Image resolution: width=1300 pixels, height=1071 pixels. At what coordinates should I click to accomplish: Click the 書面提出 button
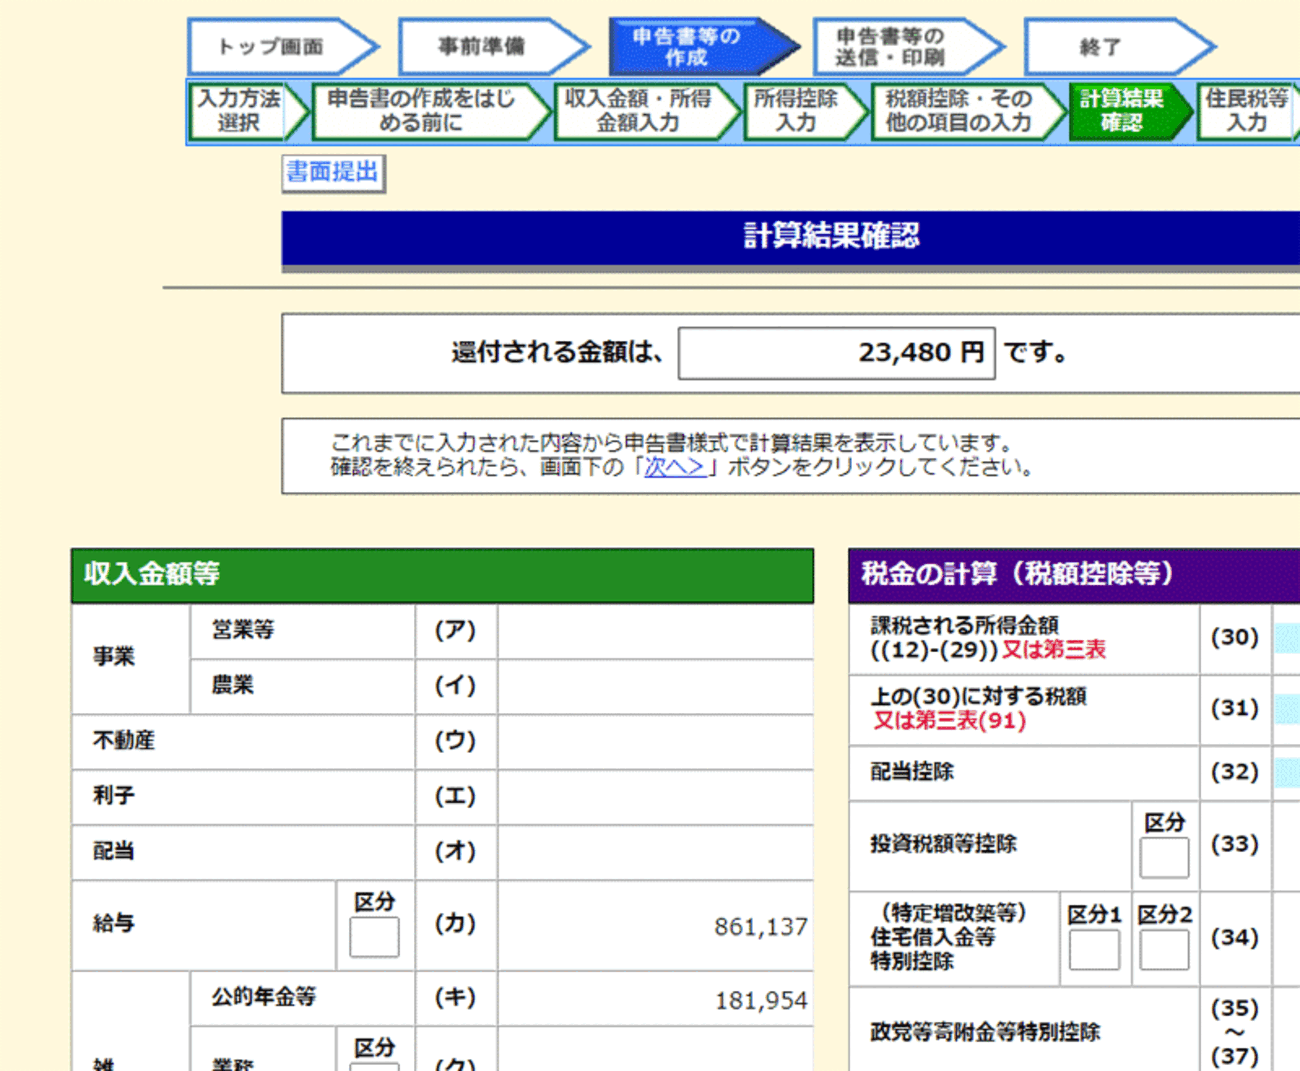click(333, 172)
